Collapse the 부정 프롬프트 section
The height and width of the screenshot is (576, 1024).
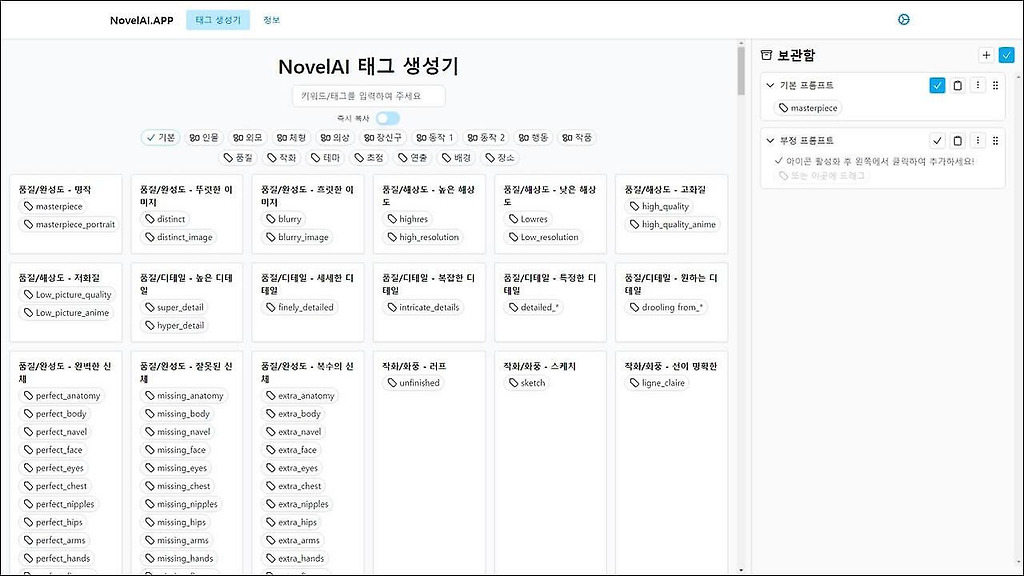coord(770,140)
